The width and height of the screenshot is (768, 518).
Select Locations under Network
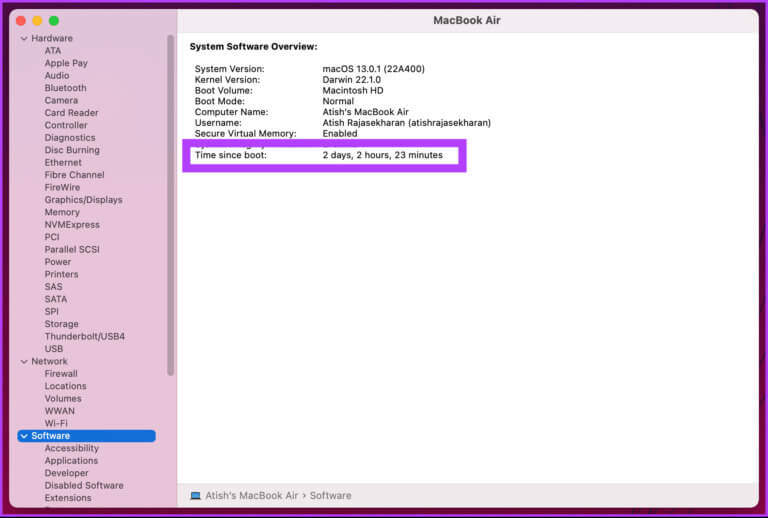tap(66, 386)
